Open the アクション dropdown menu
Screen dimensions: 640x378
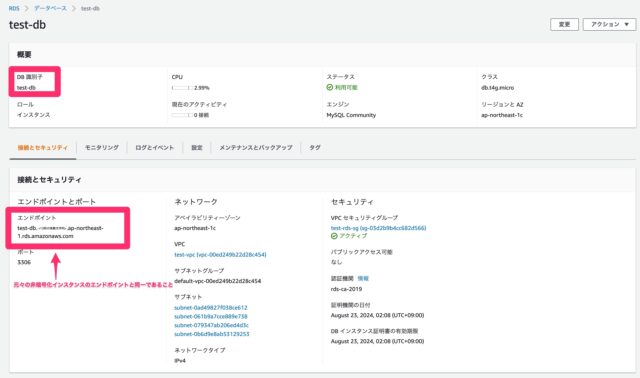(x=609, y=24)
